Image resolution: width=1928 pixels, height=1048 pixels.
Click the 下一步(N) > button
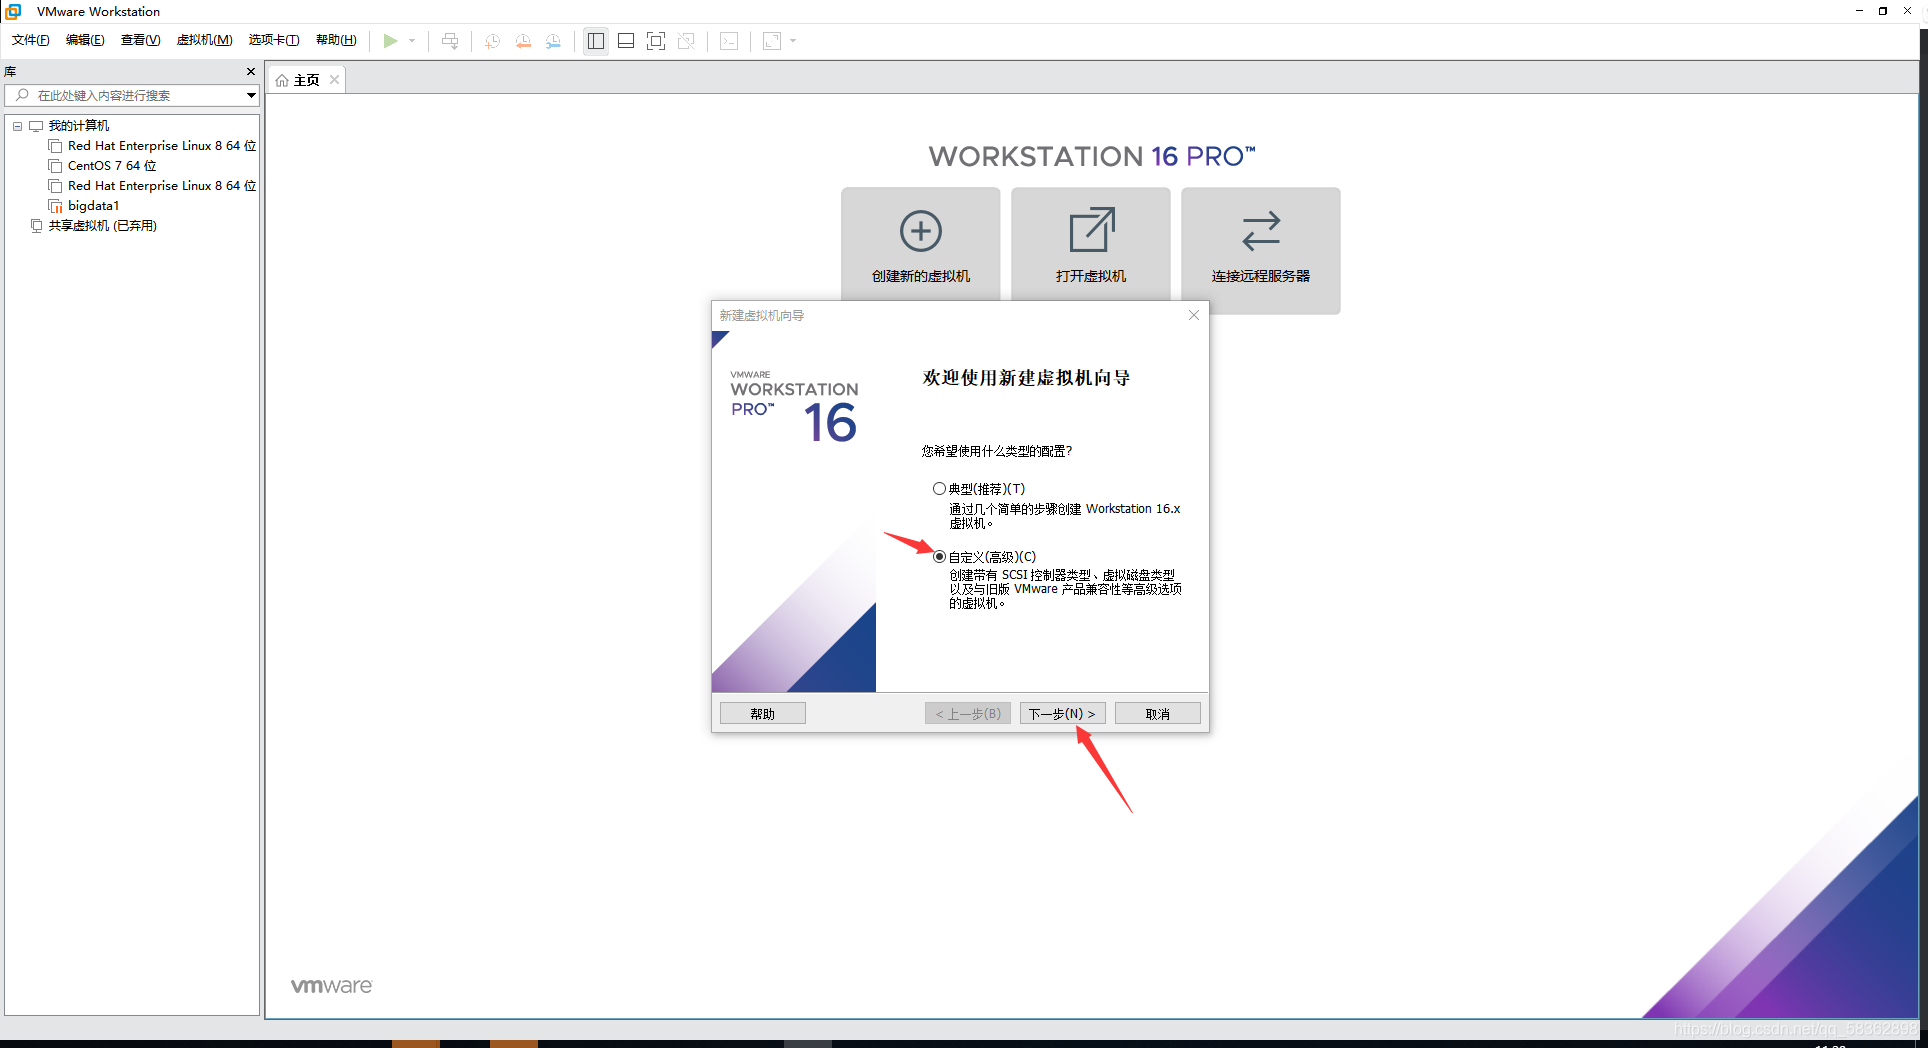click(1062, 714)
